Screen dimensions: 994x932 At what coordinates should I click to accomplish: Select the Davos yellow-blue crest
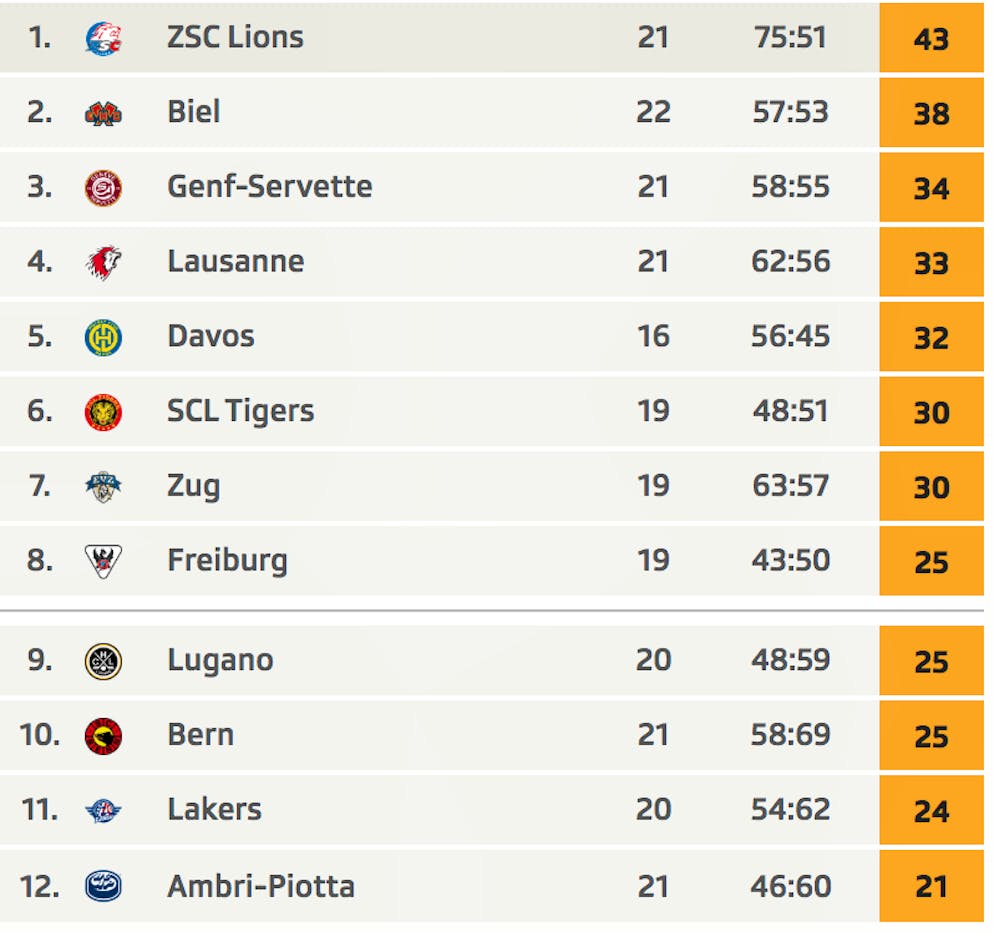[x=103, y=337]
